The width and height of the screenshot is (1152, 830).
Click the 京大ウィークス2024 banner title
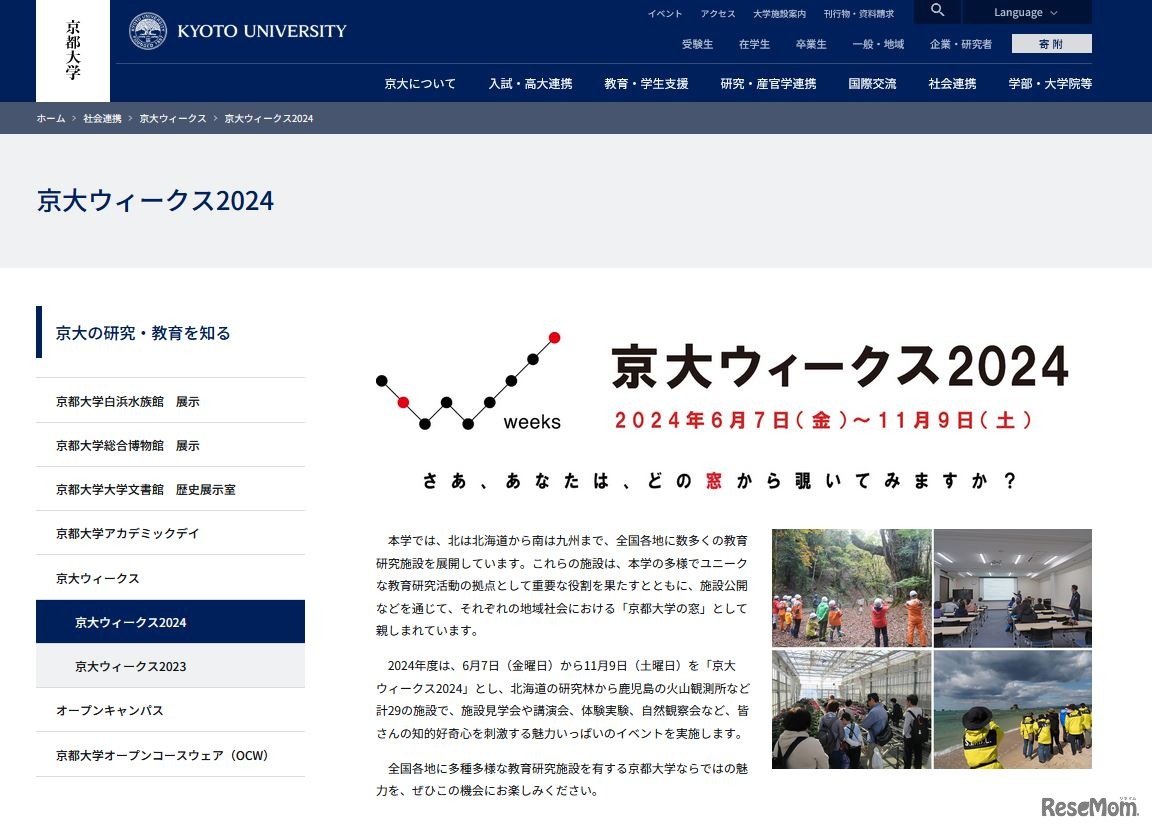coord(840,366)
